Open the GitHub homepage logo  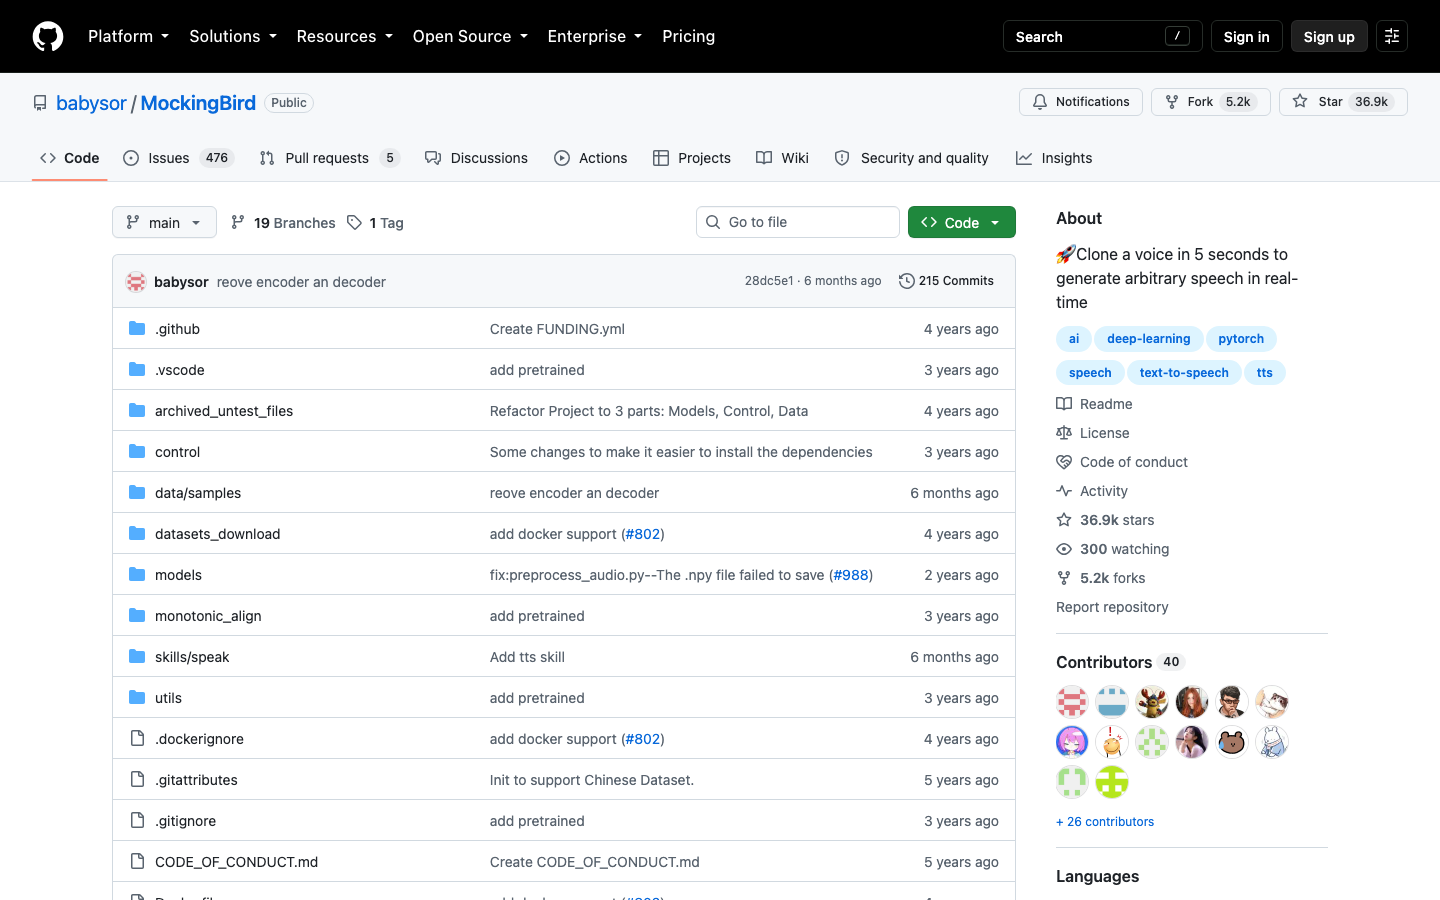pyautogui.click(x=48, y=36)
